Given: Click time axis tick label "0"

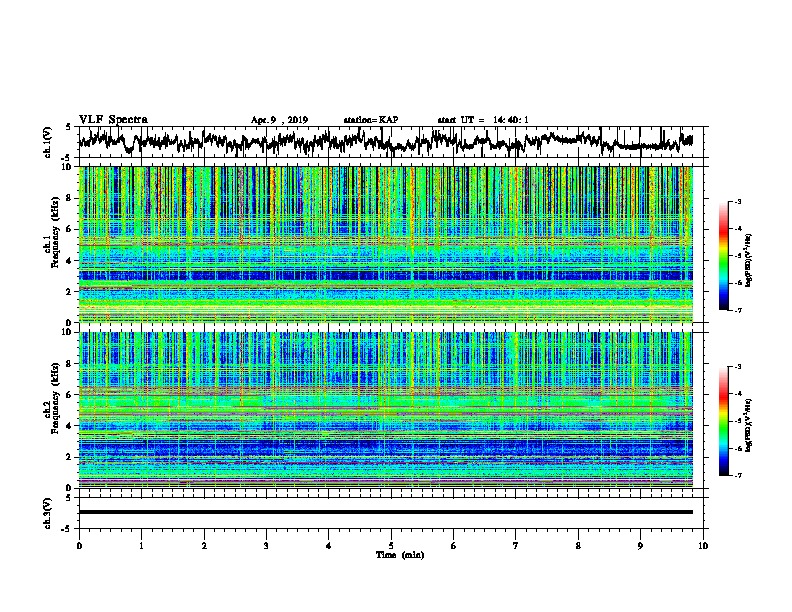Looking at the screenshot, I should pyautogui.click(x=79, y=546).
